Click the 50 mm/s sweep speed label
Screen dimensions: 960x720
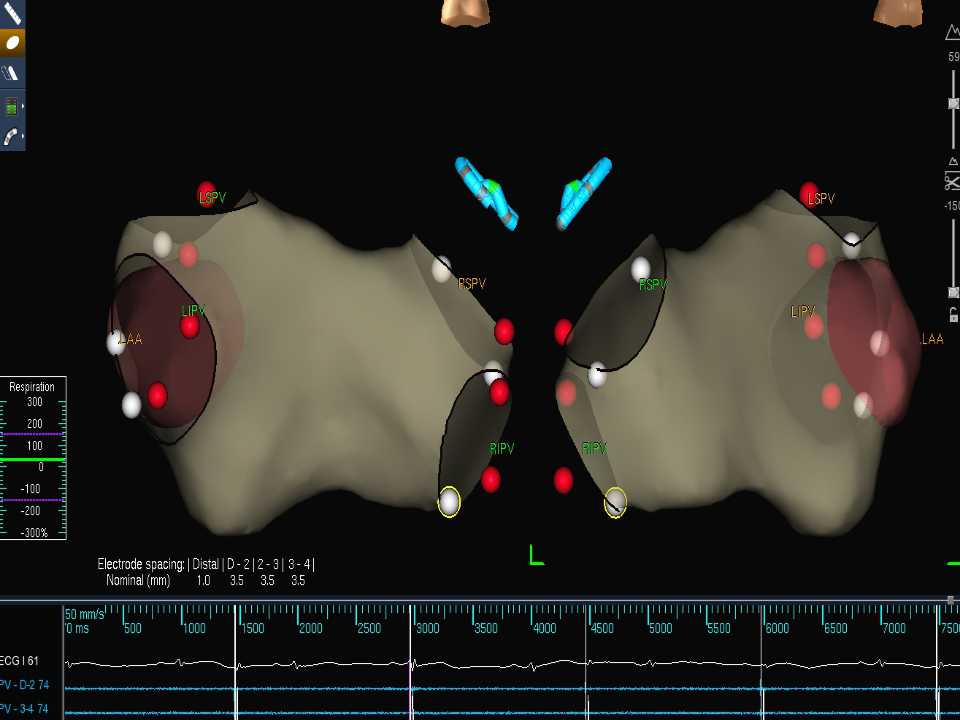coord(84,613)
